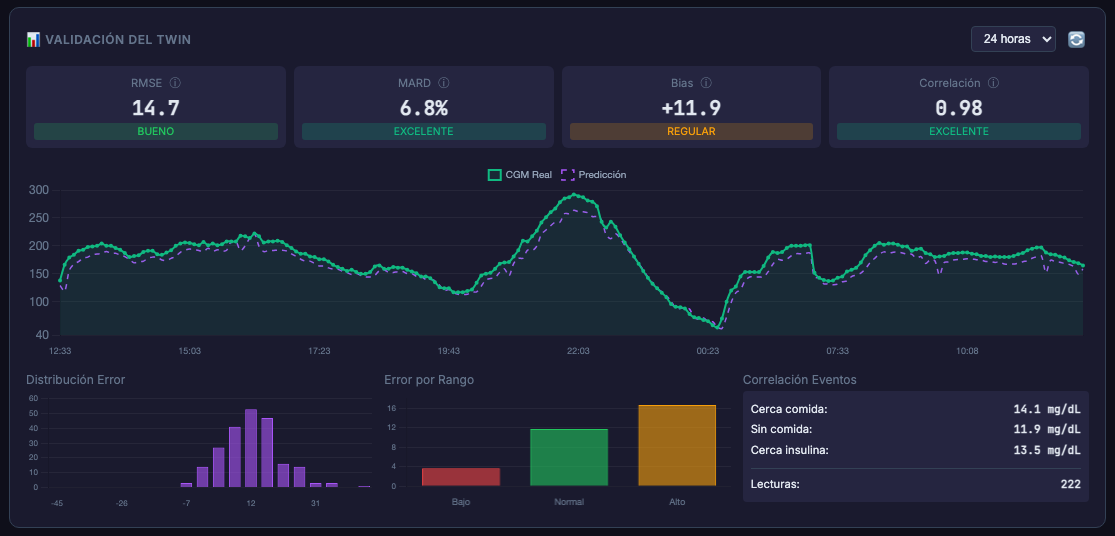Screen dimensions: 1115x536
Task: Open the 24 horas dropdown
Action: pos(1013,39)
